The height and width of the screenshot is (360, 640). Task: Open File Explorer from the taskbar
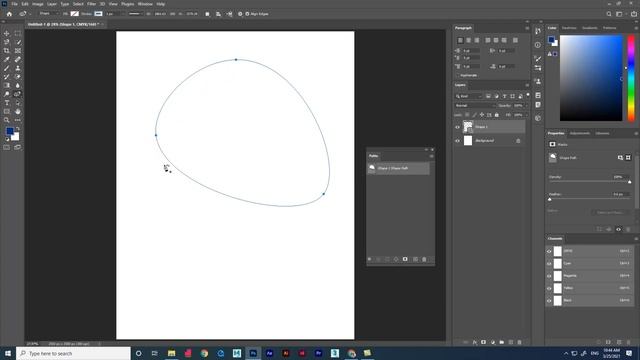pos(171,353)
